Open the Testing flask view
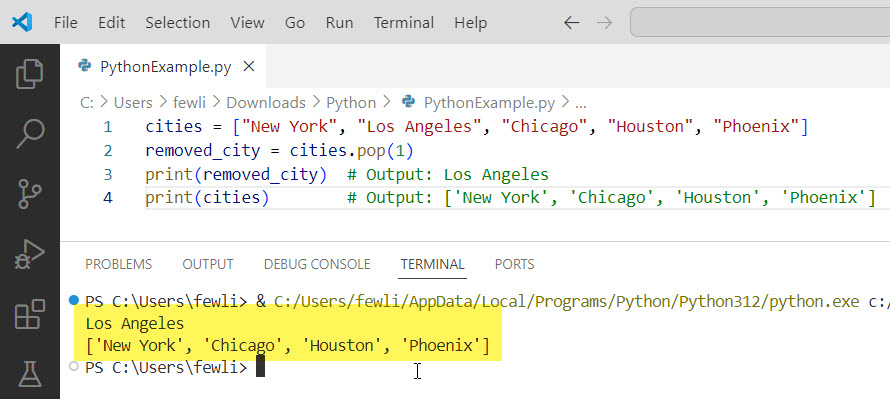This screenshot has width=890, height=399. coord(30,375)
